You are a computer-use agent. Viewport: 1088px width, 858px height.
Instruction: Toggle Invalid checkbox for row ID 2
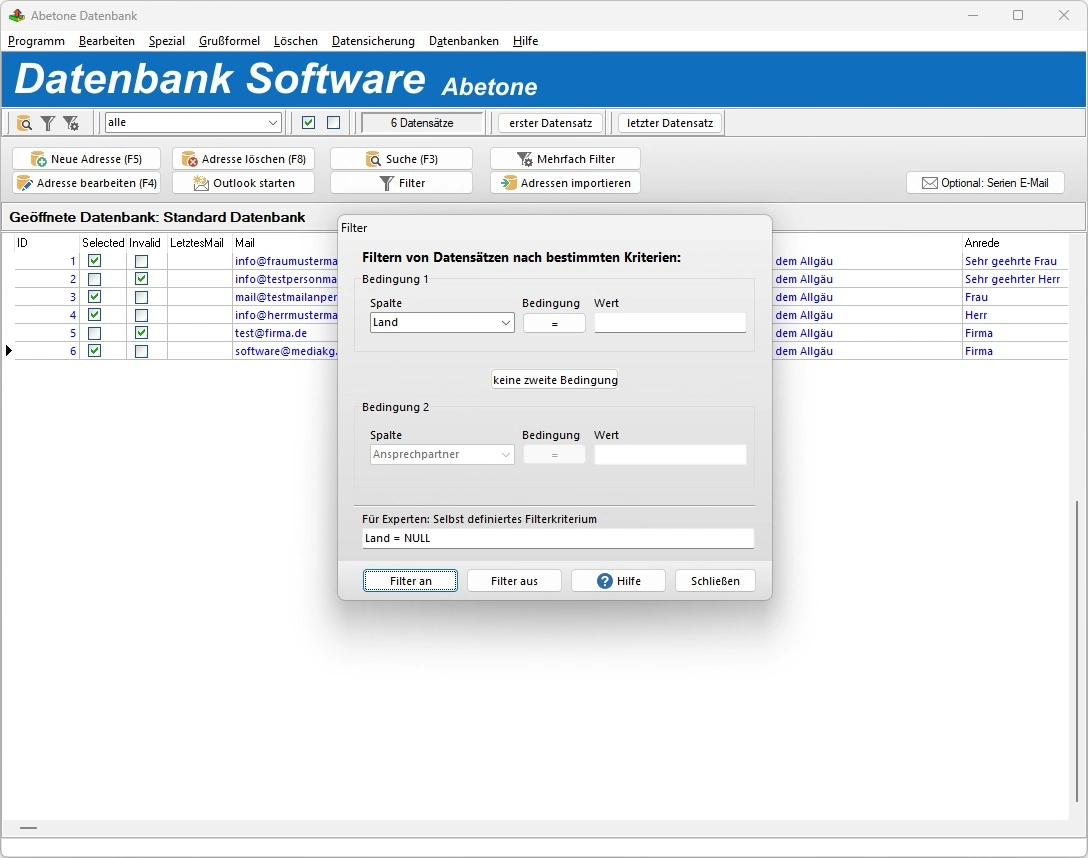142,279
